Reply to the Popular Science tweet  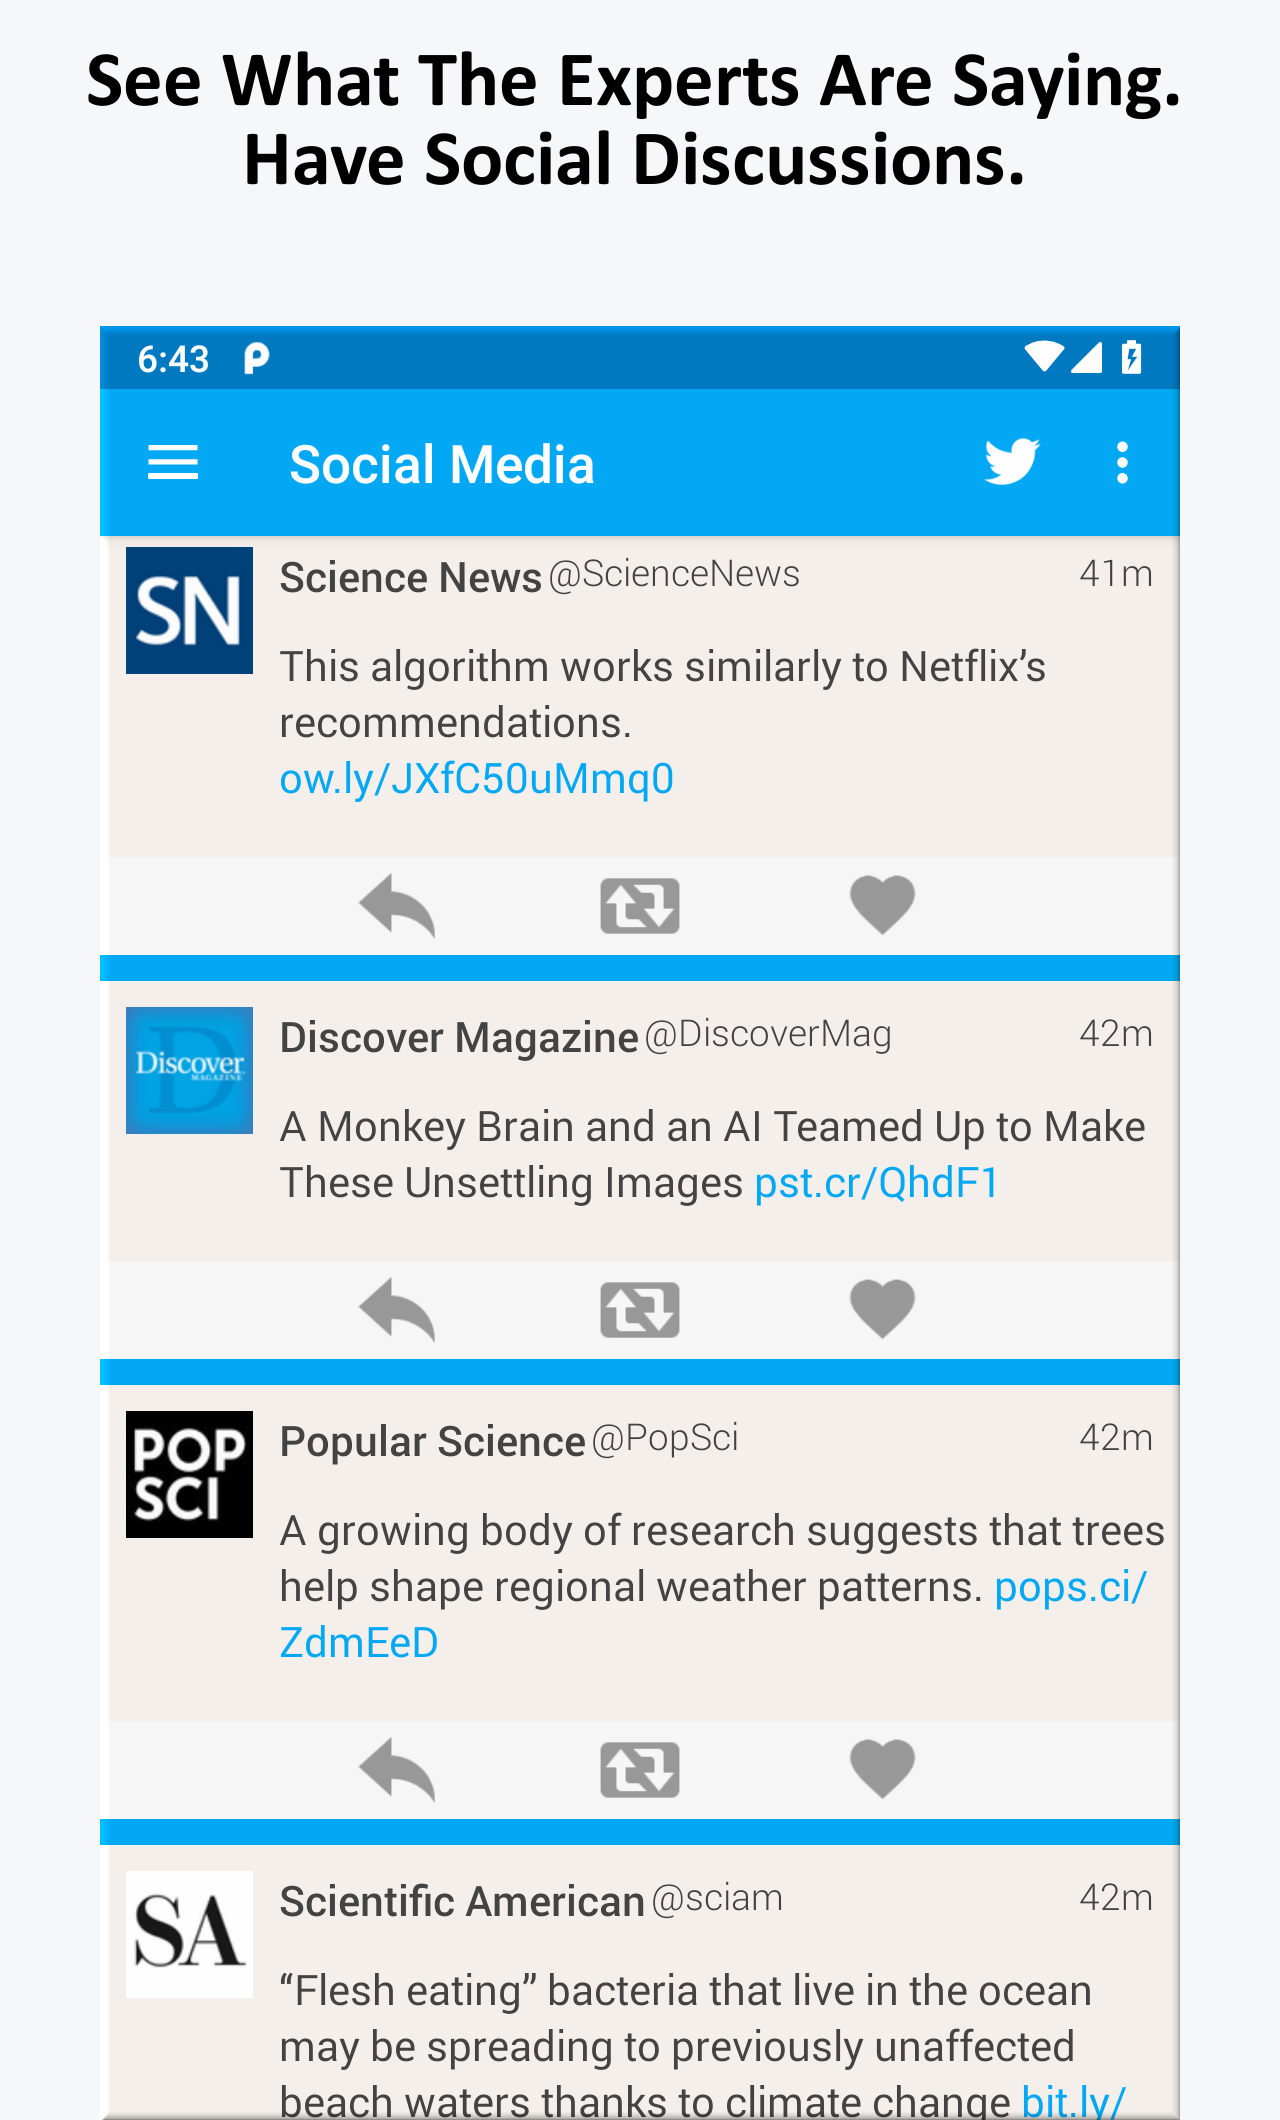pyautogui.click(x=397, y=1770)
